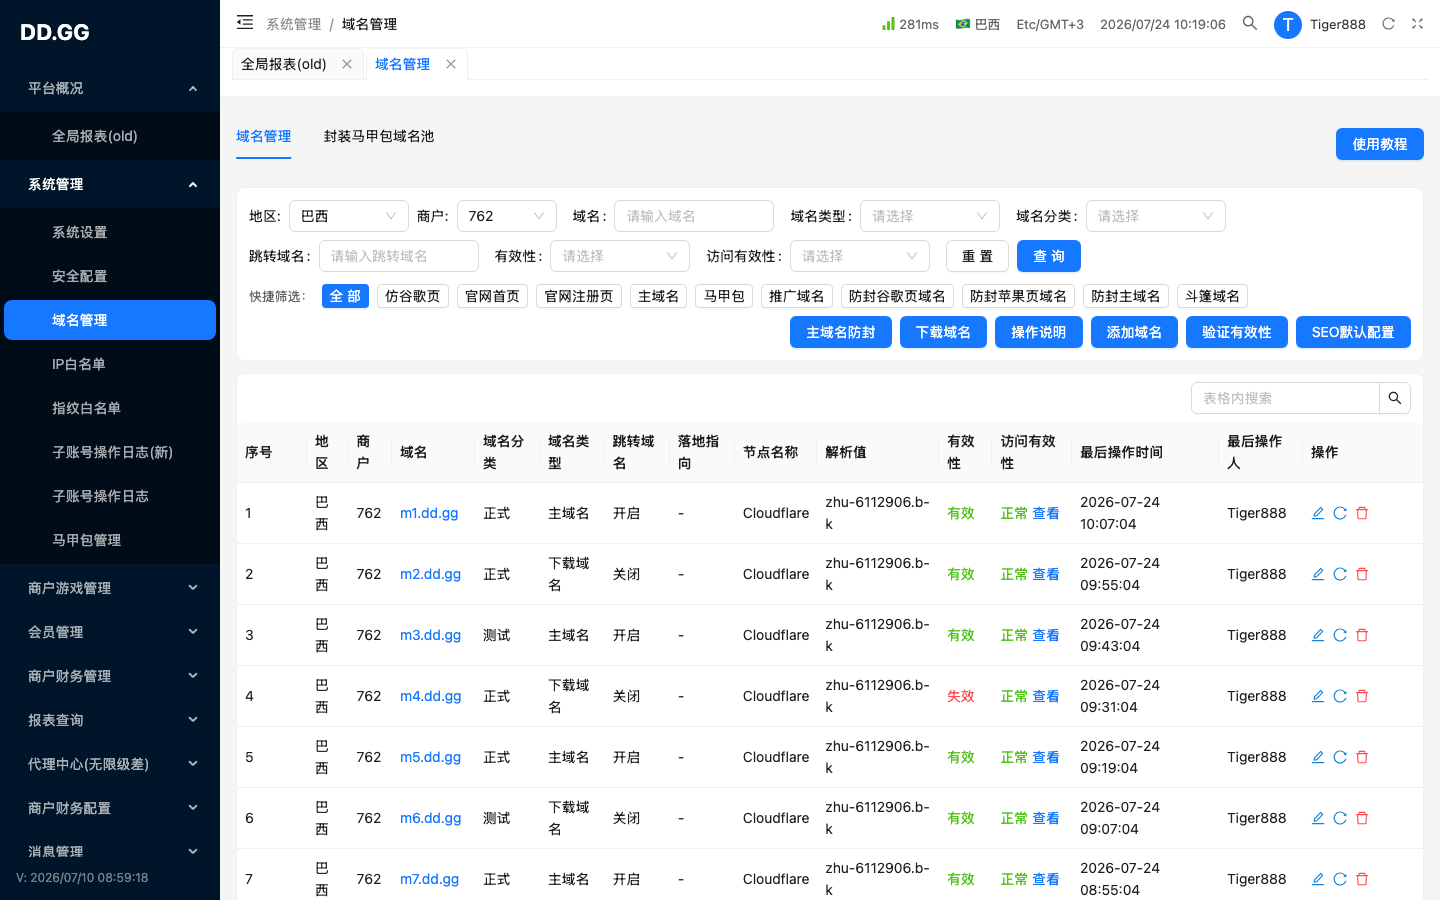
Task: Toggle fullscreen with the expand arrows icon
Action: tap(1417, 24)
